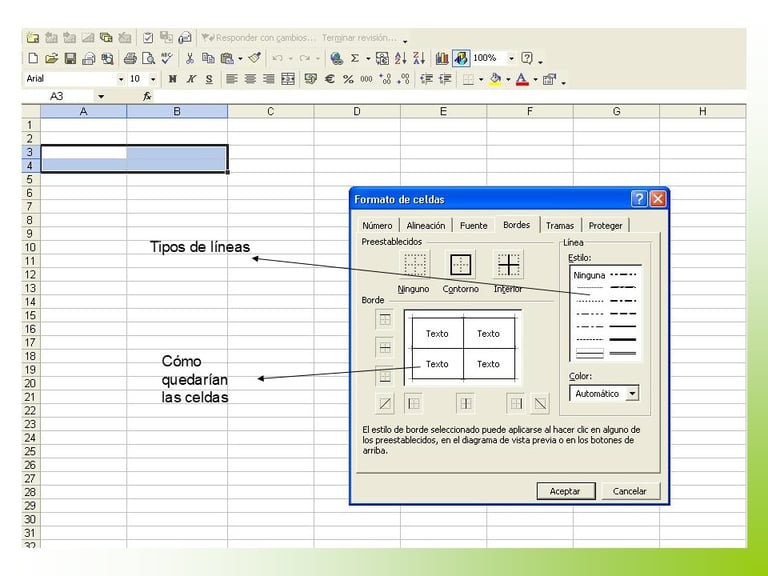
Task: Click the Insert Function fx icon
Action: click(147, 96)
